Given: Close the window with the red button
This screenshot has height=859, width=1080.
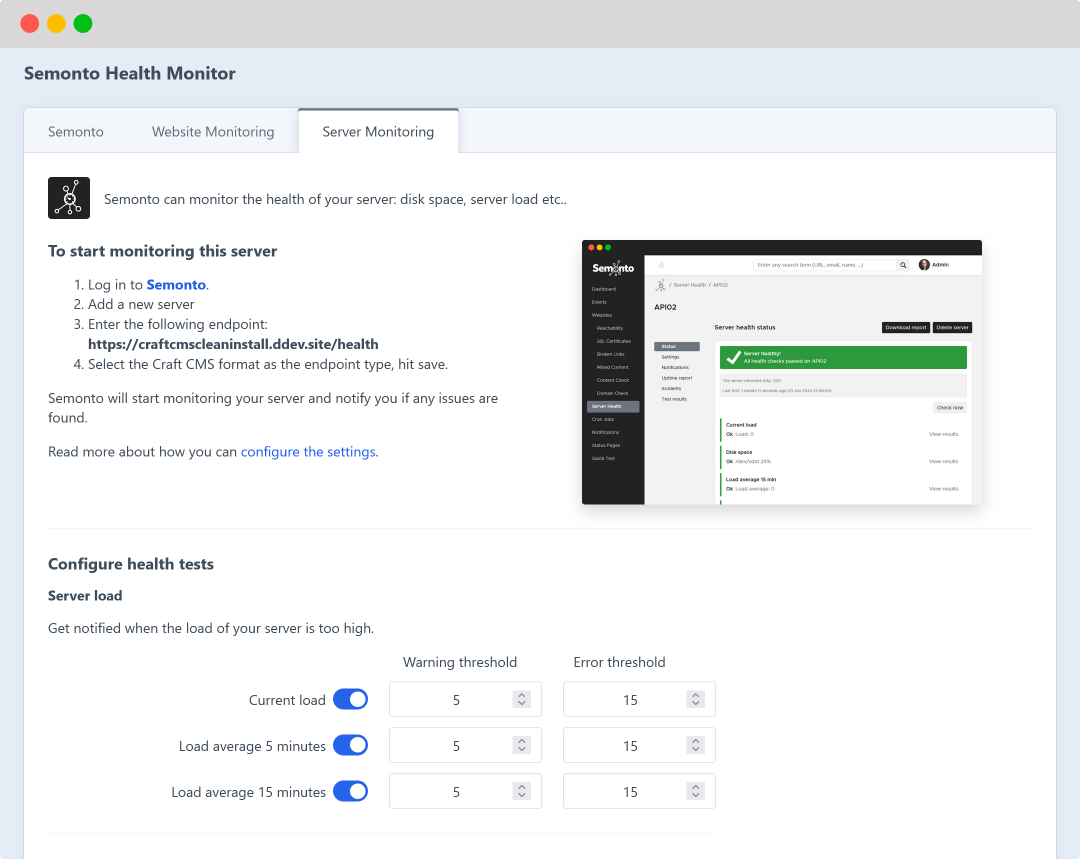Looking at the screenshot, I should click(x=30, y=23).
